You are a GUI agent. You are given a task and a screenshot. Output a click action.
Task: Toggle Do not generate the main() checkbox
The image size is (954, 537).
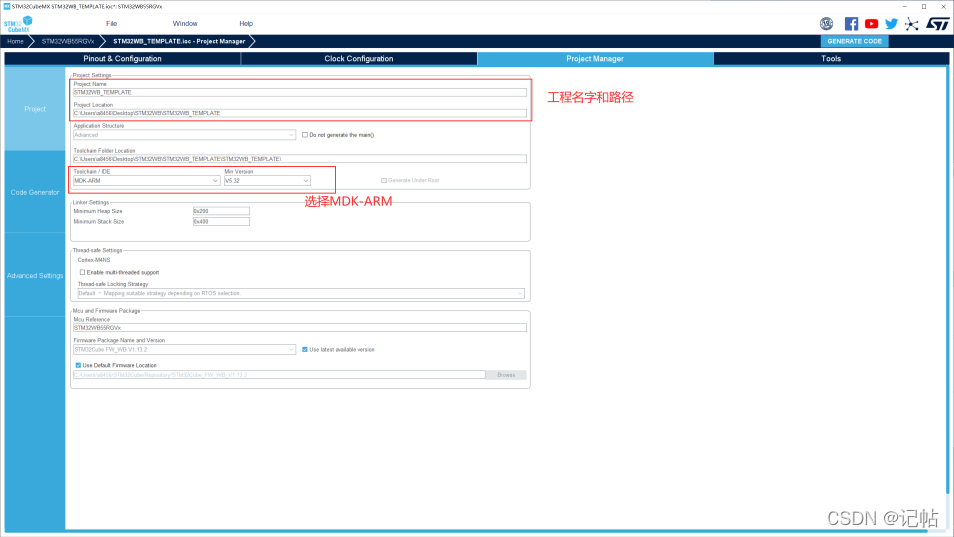pos(305,135)
